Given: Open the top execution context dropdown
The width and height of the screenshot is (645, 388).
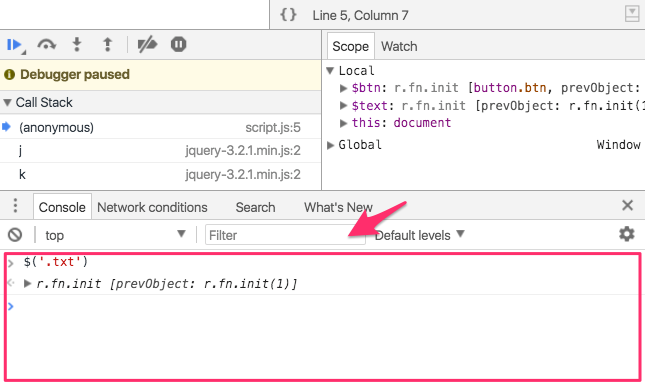Looking at the screenshot, I should [115, 235].
